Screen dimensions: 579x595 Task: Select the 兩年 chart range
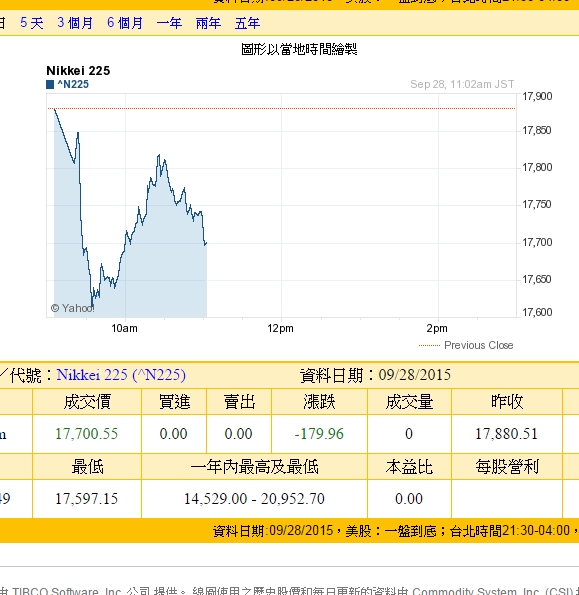point(208,23)
